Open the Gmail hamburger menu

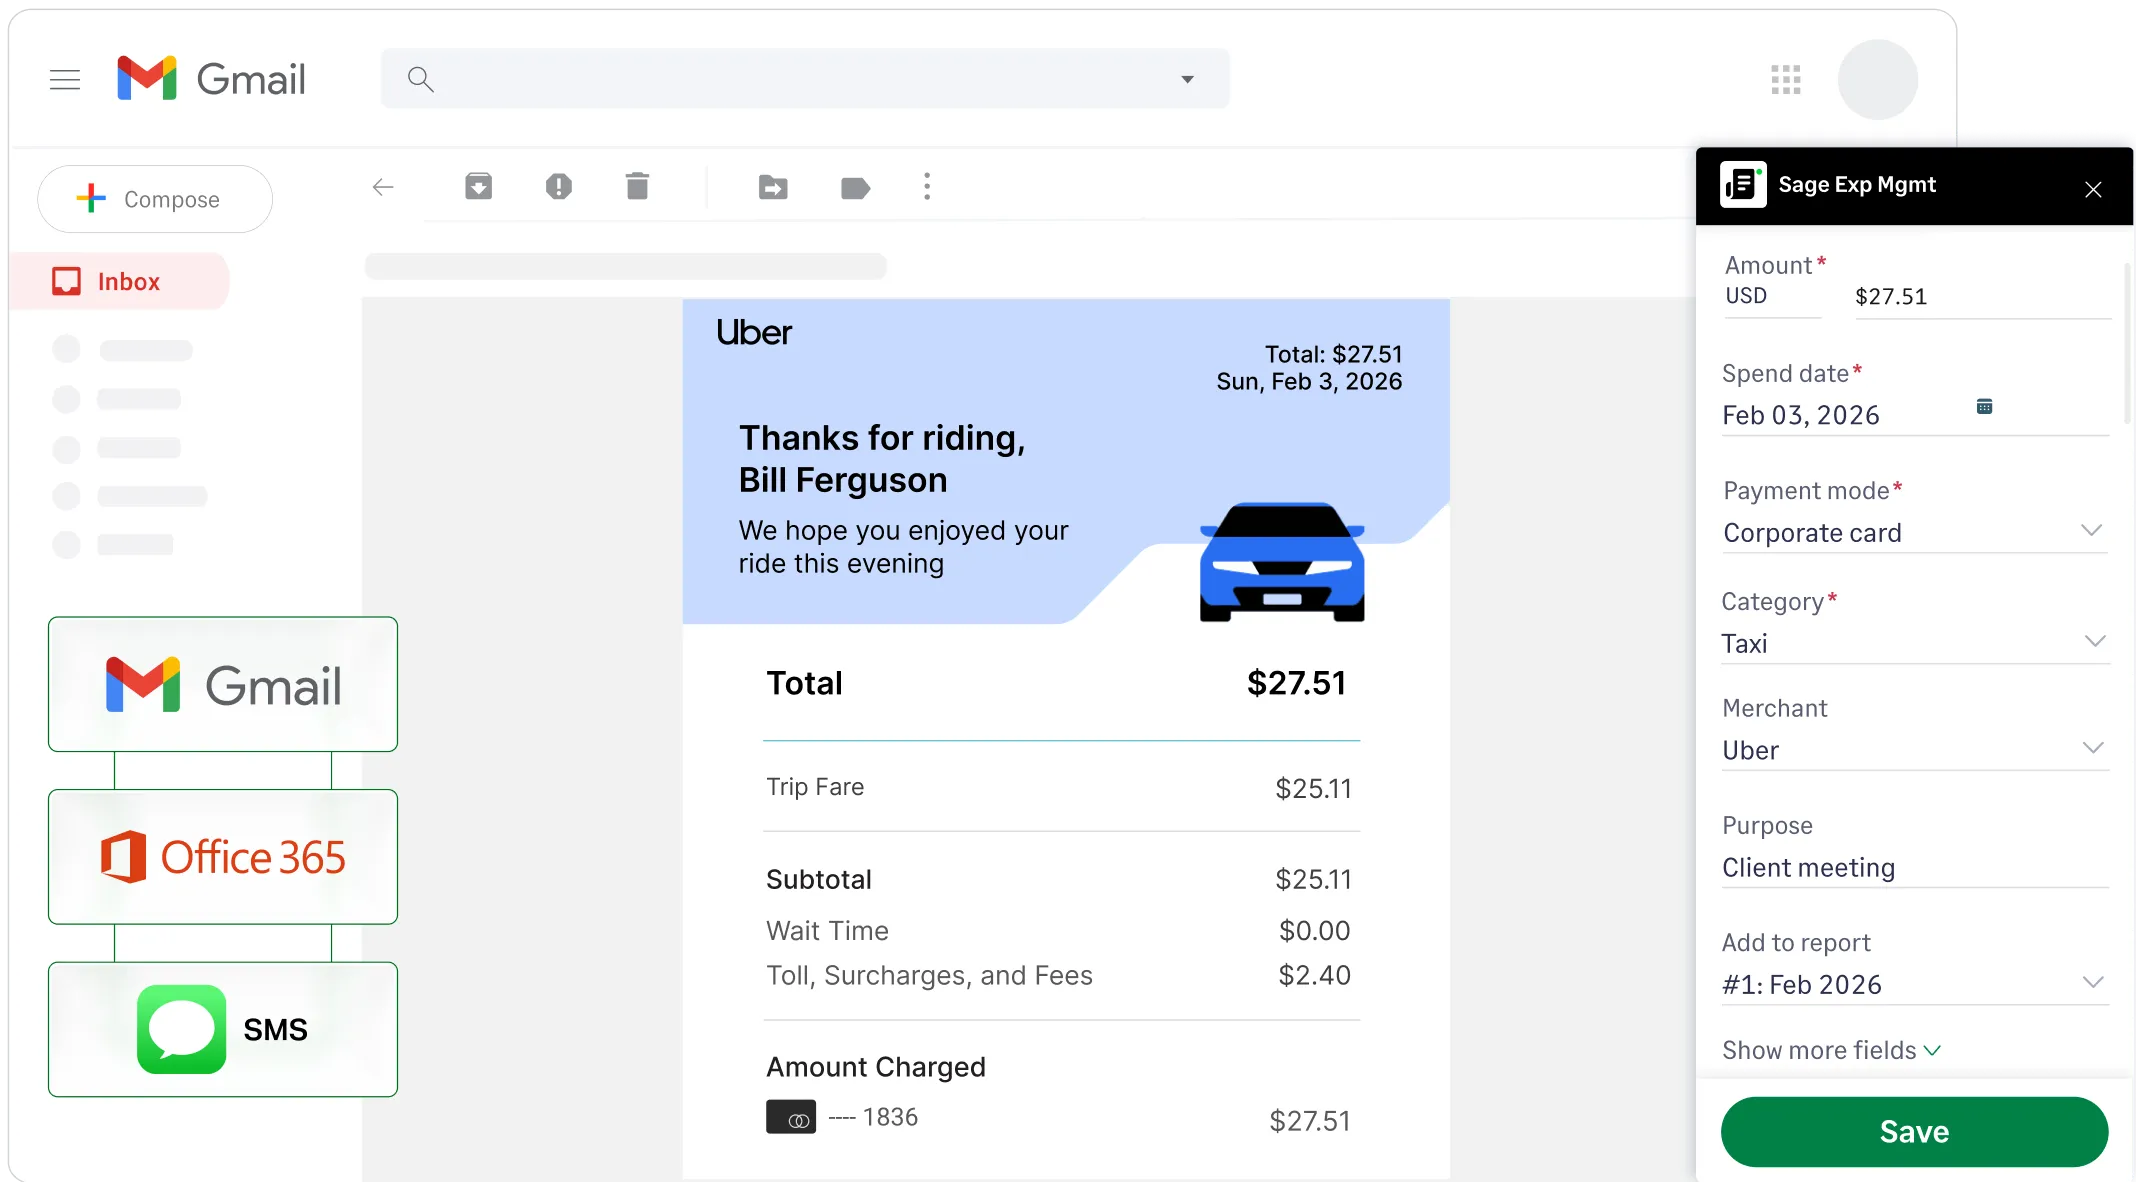point(64,79)
